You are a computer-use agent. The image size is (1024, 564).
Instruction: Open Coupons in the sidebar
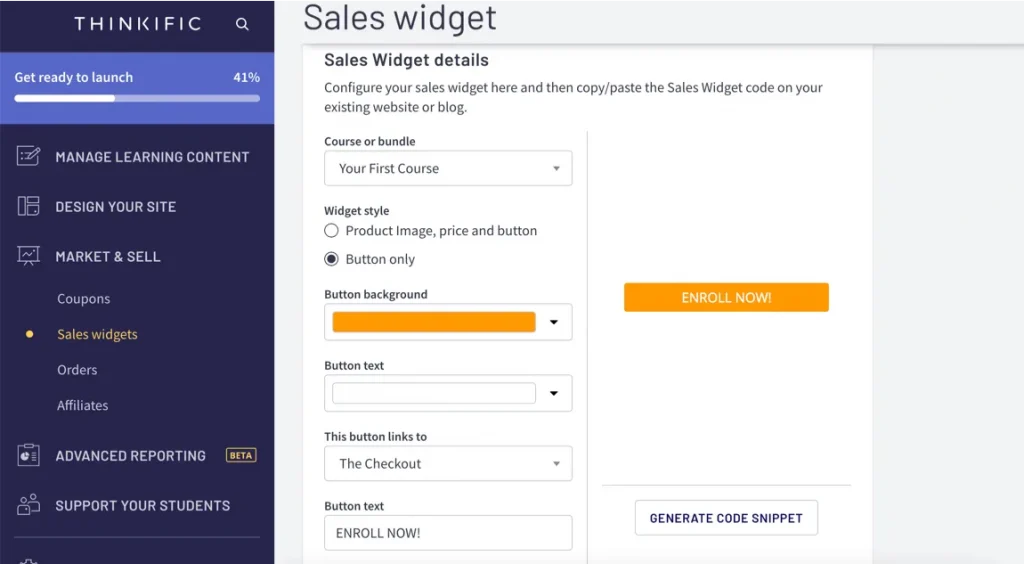point(84,299)
